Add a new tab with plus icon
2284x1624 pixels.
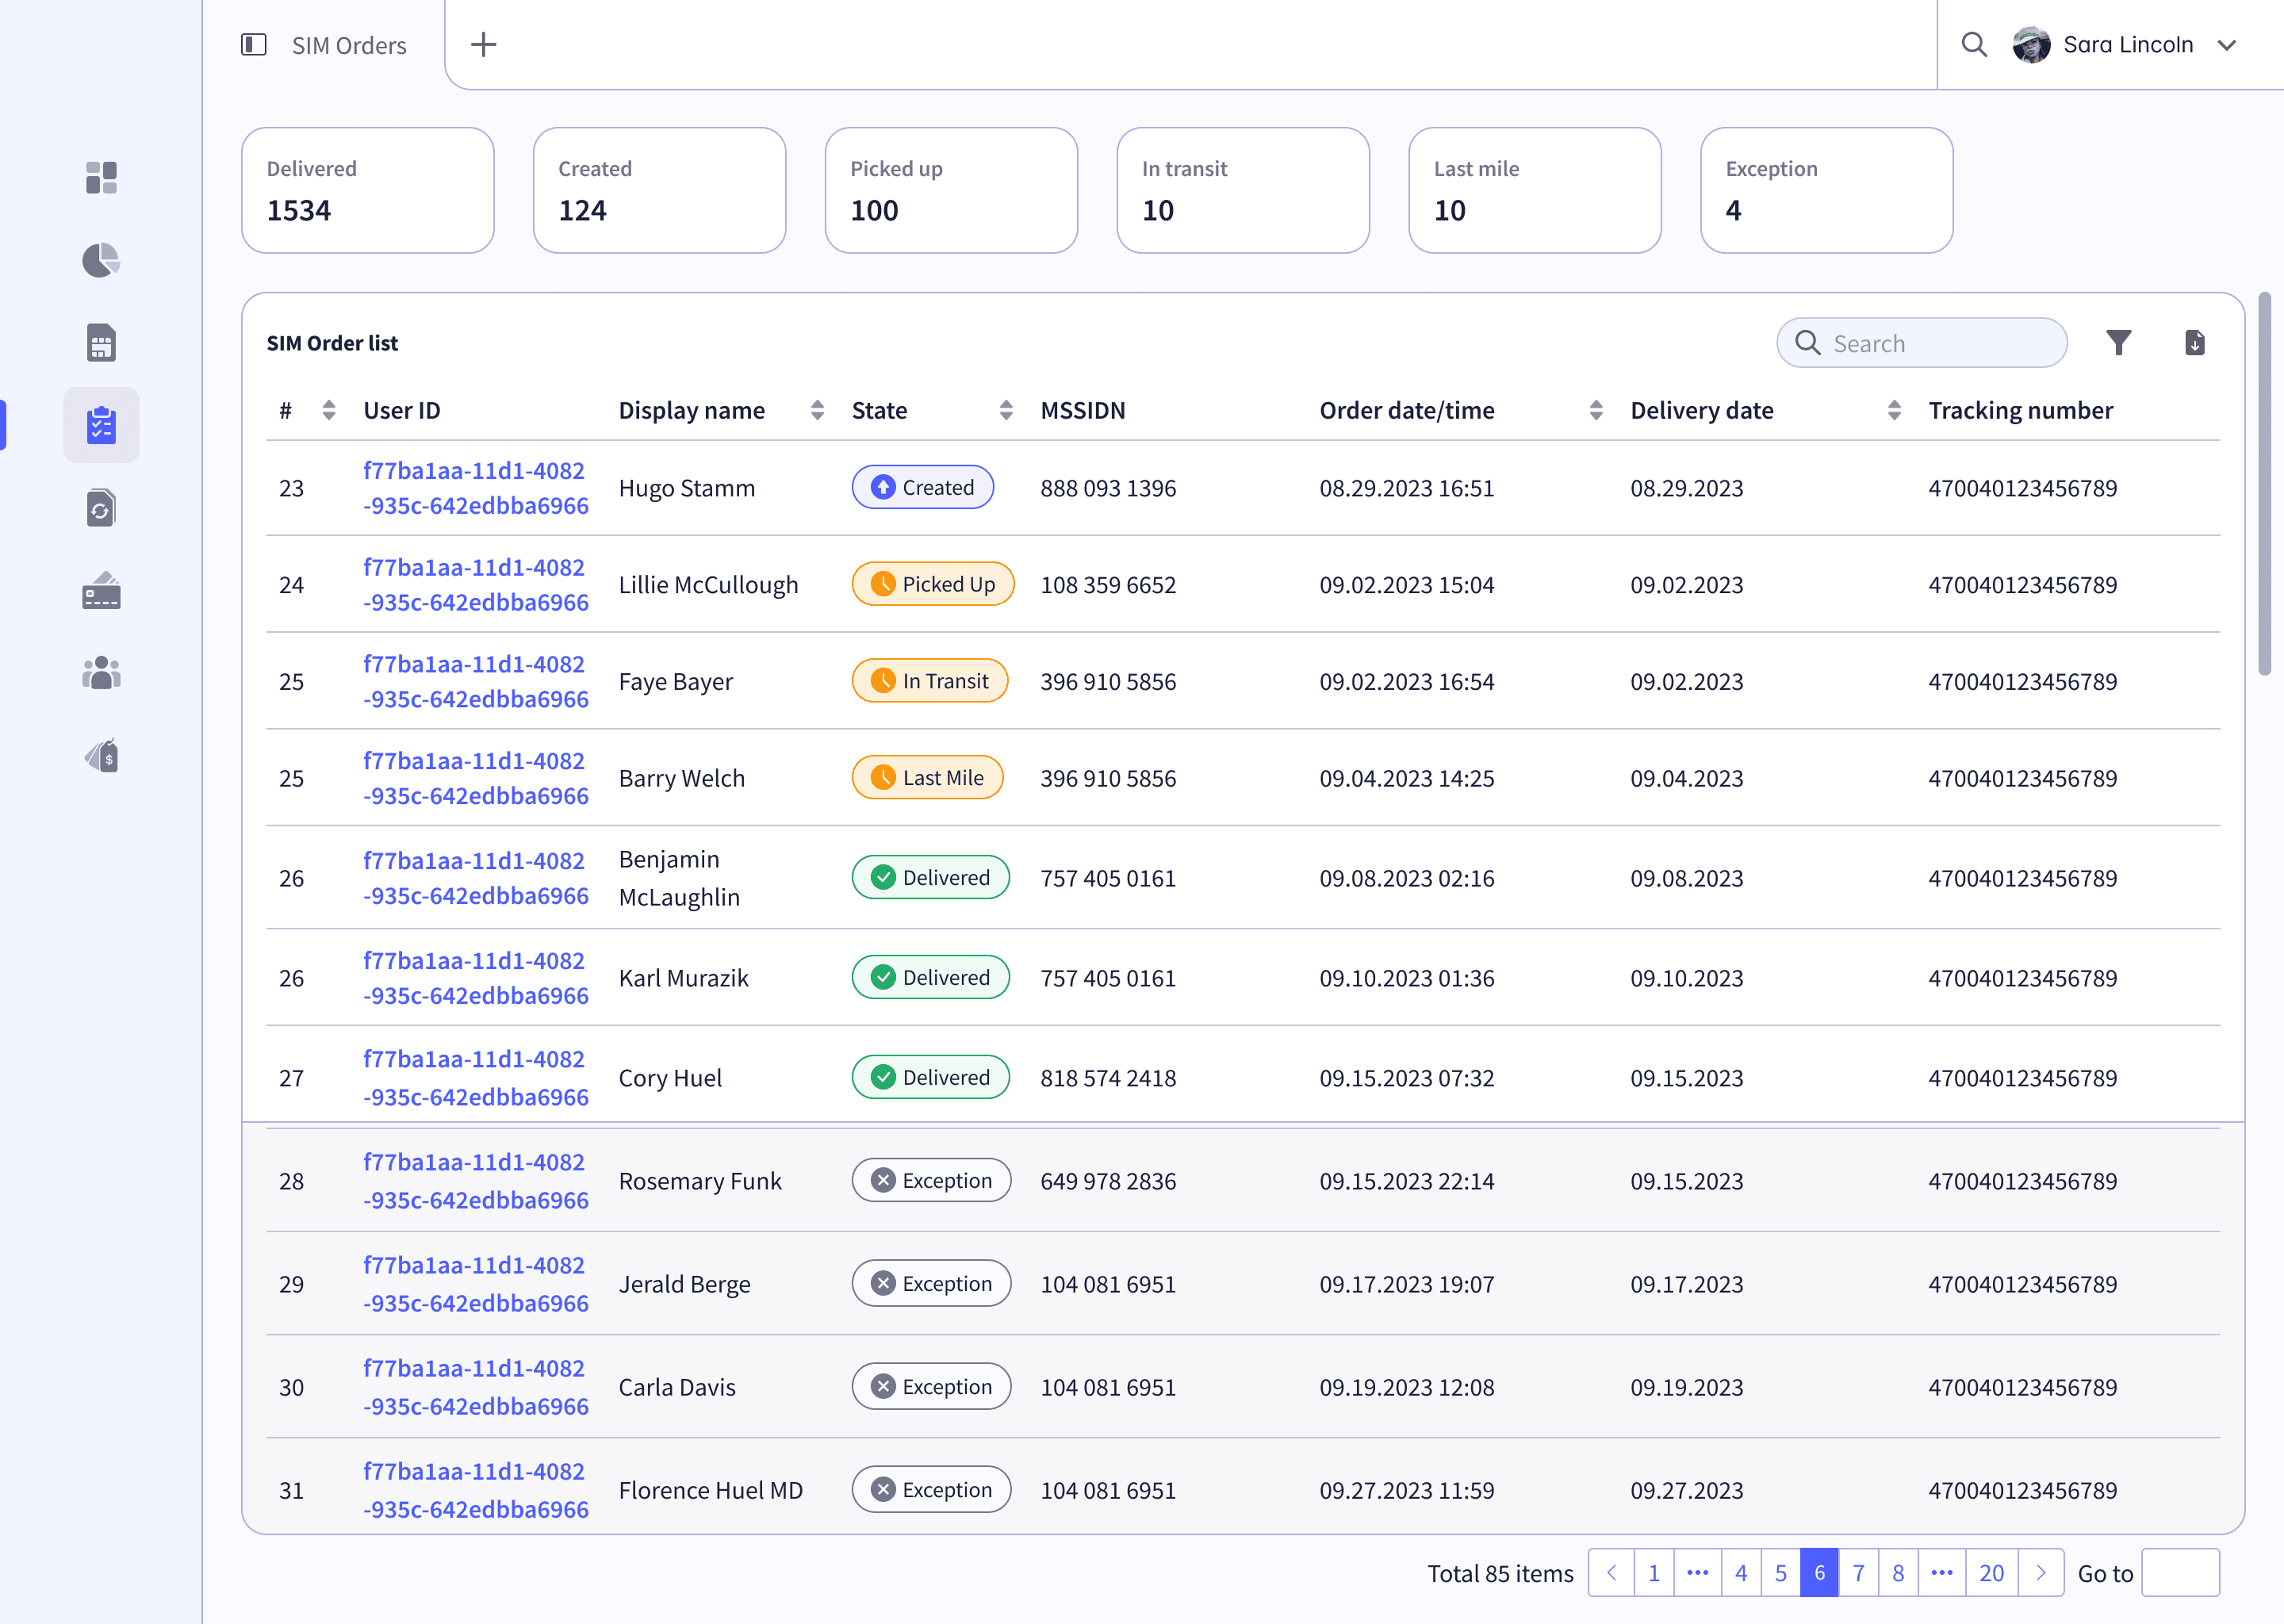click(x=484, y=45)
